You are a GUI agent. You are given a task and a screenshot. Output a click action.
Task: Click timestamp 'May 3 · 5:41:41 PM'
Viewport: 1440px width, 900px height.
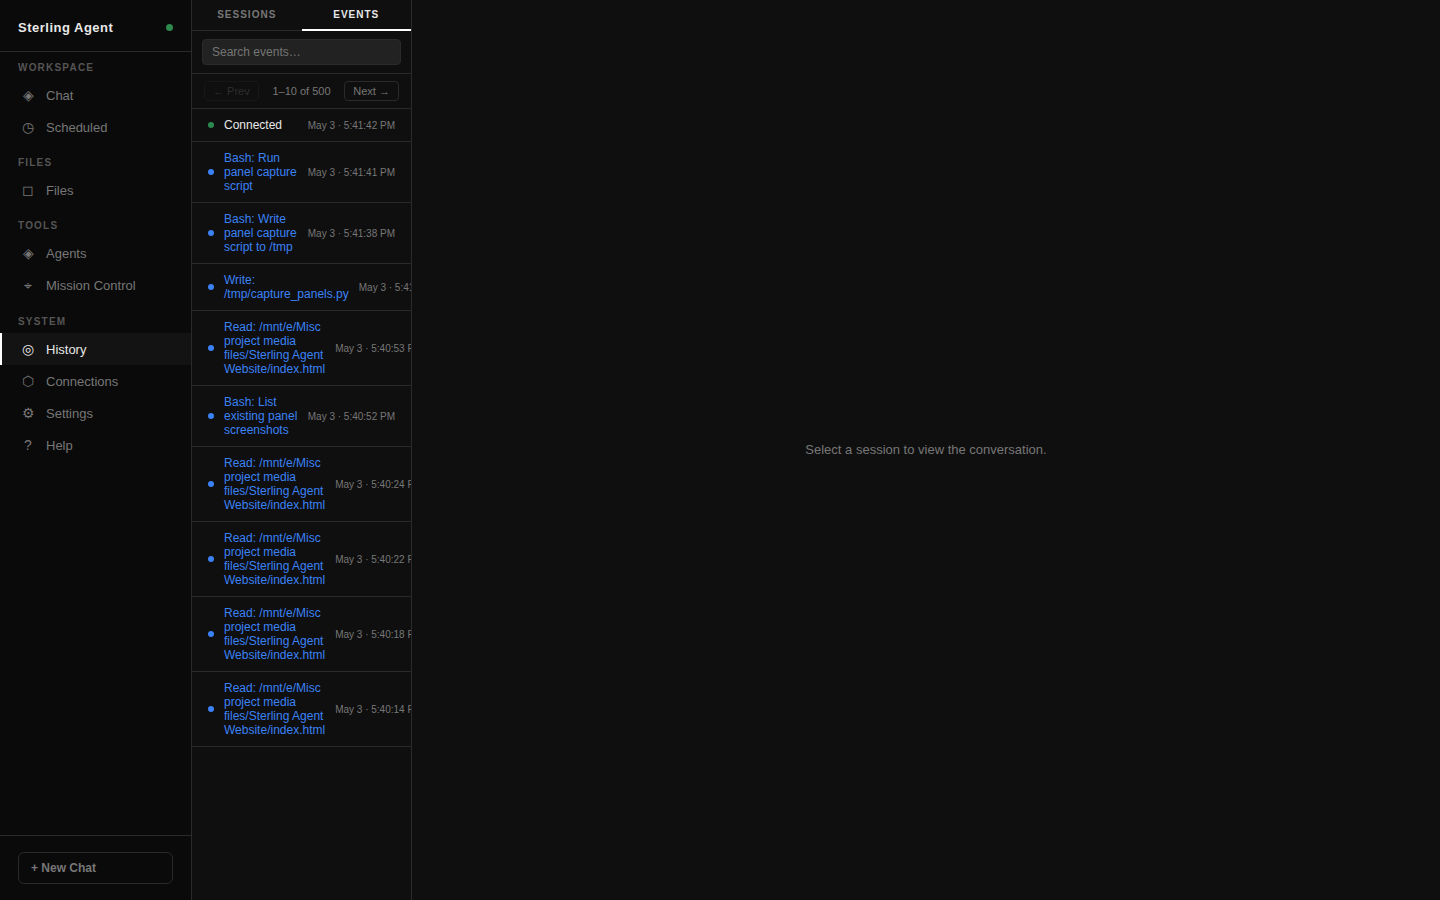pos(351,172)
